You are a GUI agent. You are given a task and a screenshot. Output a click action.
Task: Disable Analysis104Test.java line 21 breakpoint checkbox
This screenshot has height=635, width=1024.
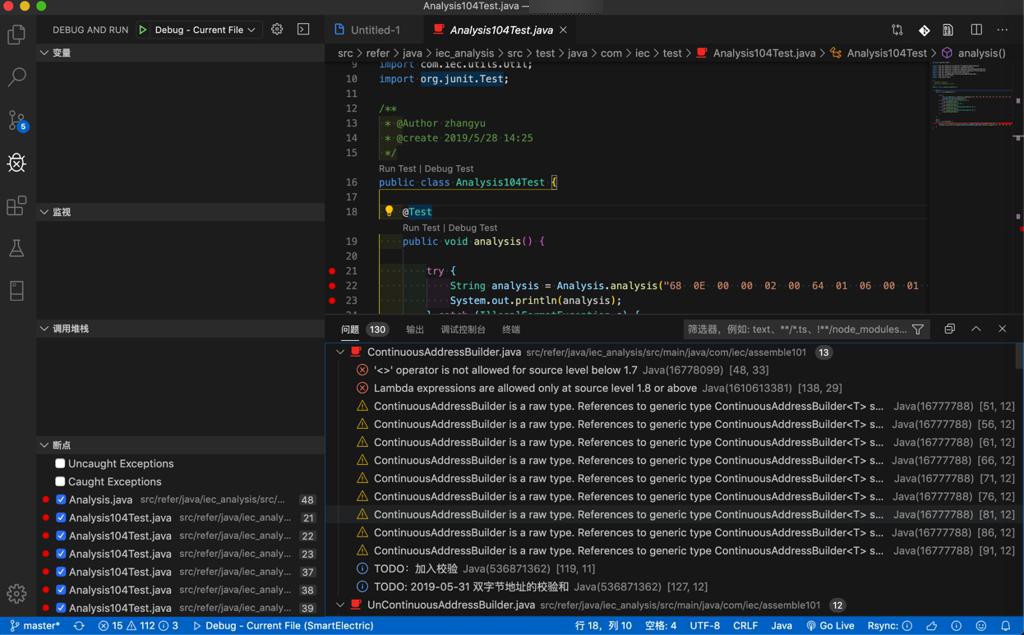pos(61,517)
